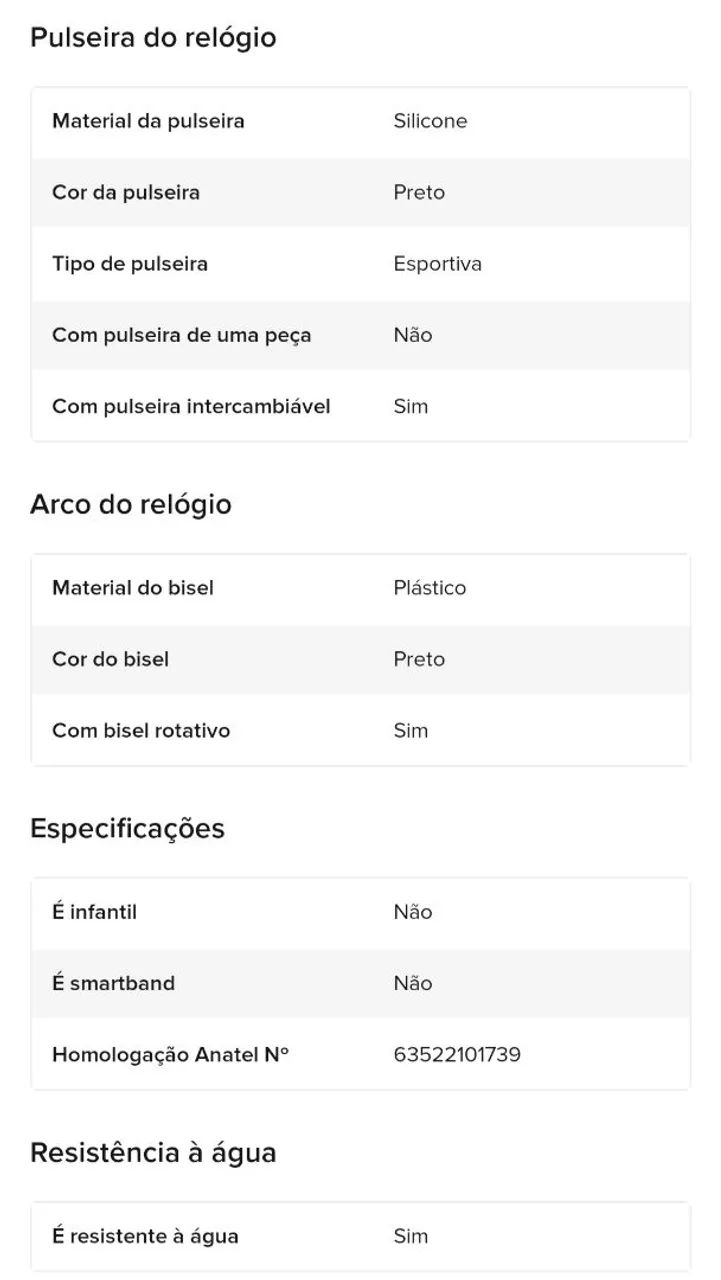Click the Pulseira do relógio heading
This screenshot has height=1280, width=721.
153,38
